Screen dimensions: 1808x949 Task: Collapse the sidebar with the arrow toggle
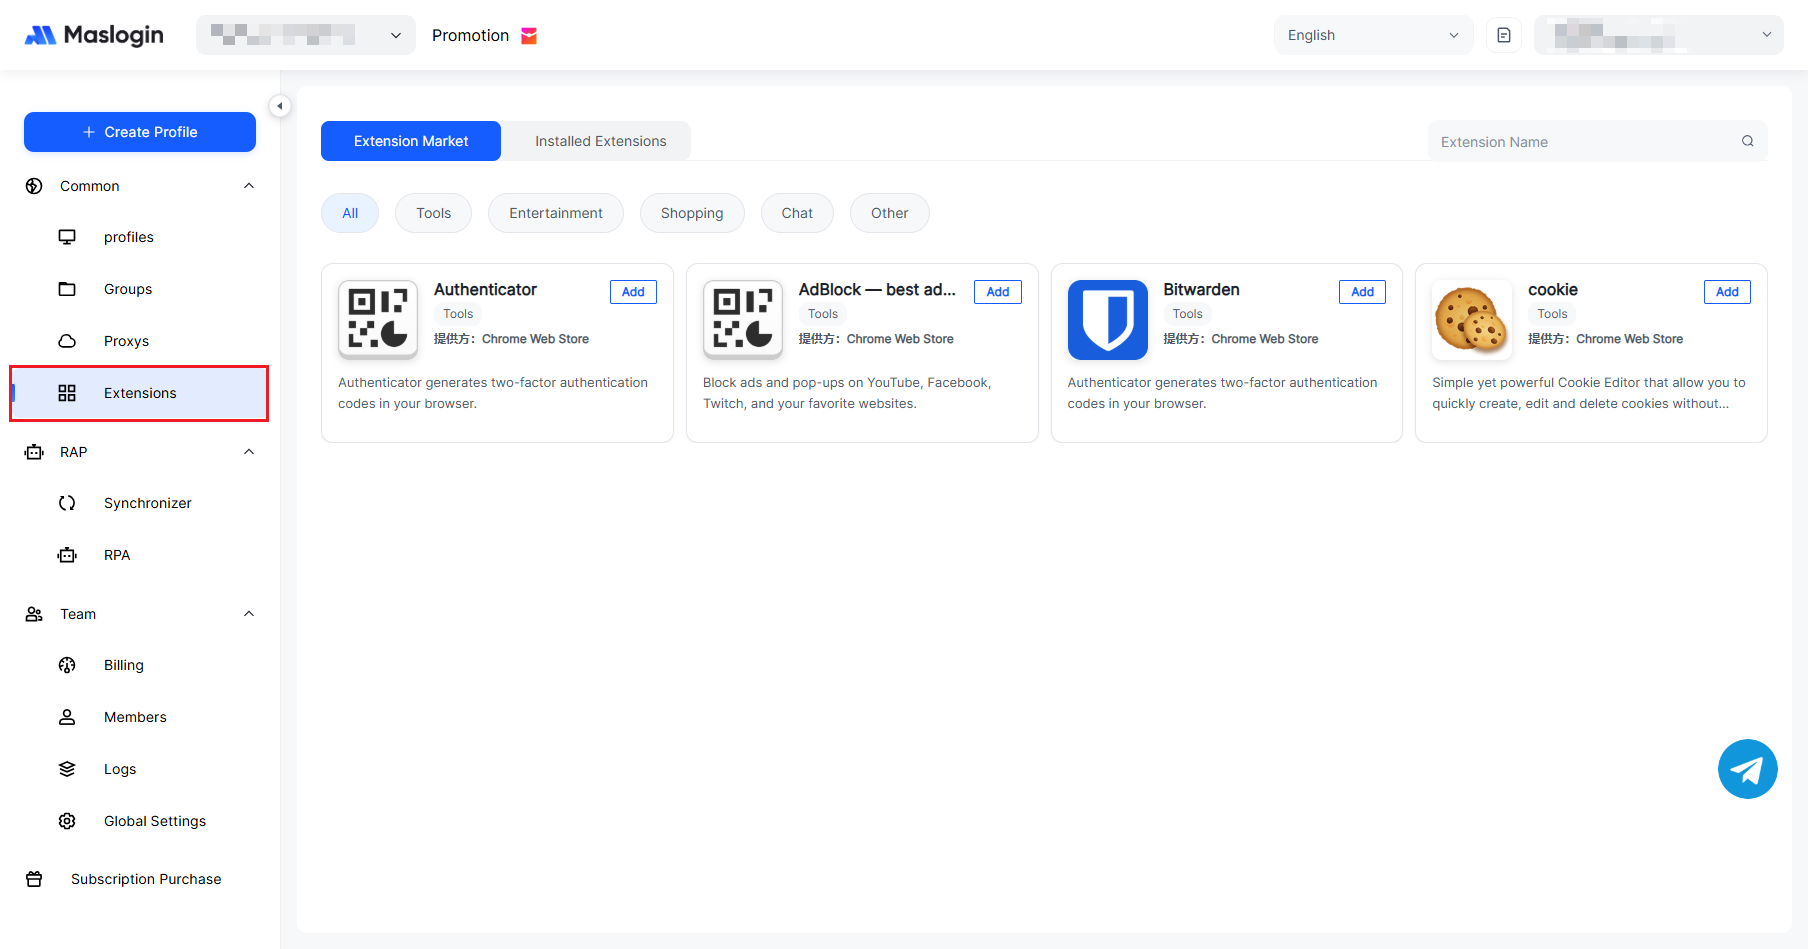coord(280,106)
